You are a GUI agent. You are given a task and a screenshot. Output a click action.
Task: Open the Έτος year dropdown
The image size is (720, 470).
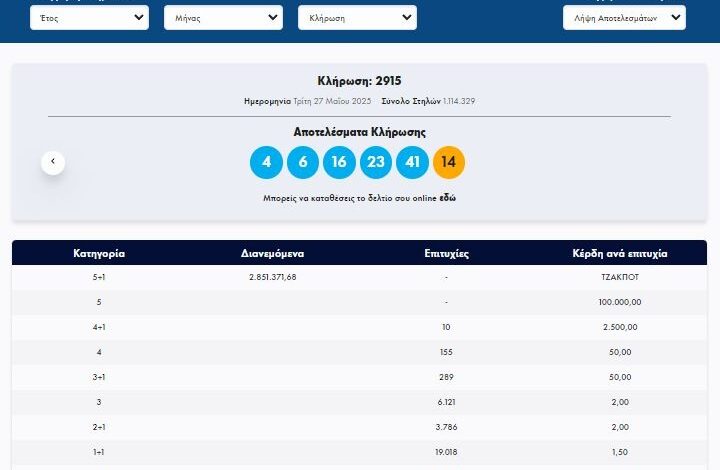(x=89, y=17)
